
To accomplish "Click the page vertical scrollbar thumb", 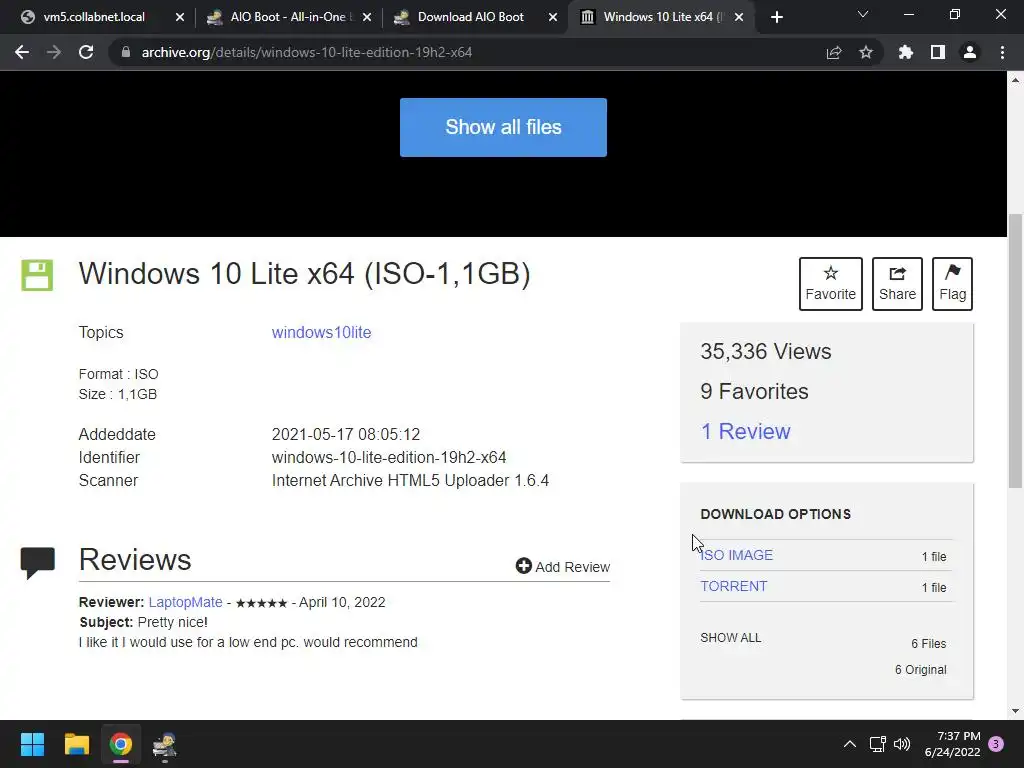I will (1015, 351).
